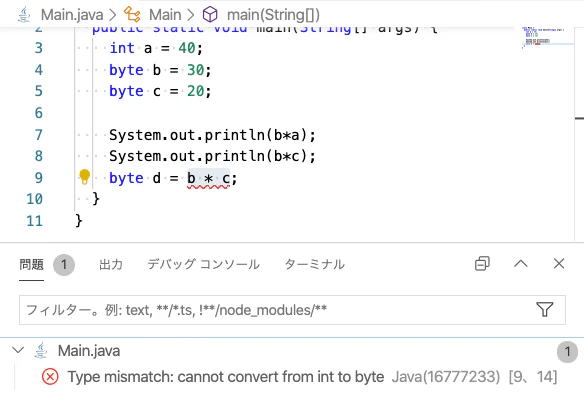
Task: Switch to the 出力 tab
Action: click(111, 264)
